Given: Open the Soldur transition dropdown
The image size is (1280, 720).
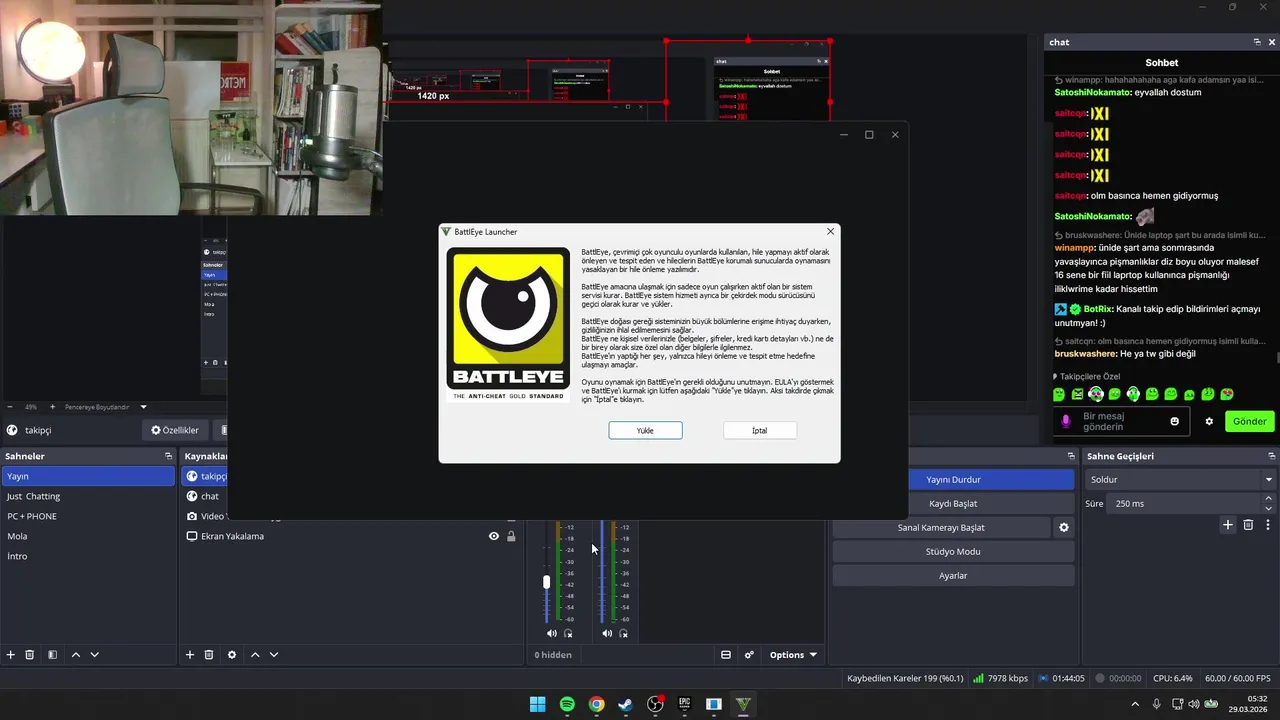Looking at the screenshot, I should 1181,479.
